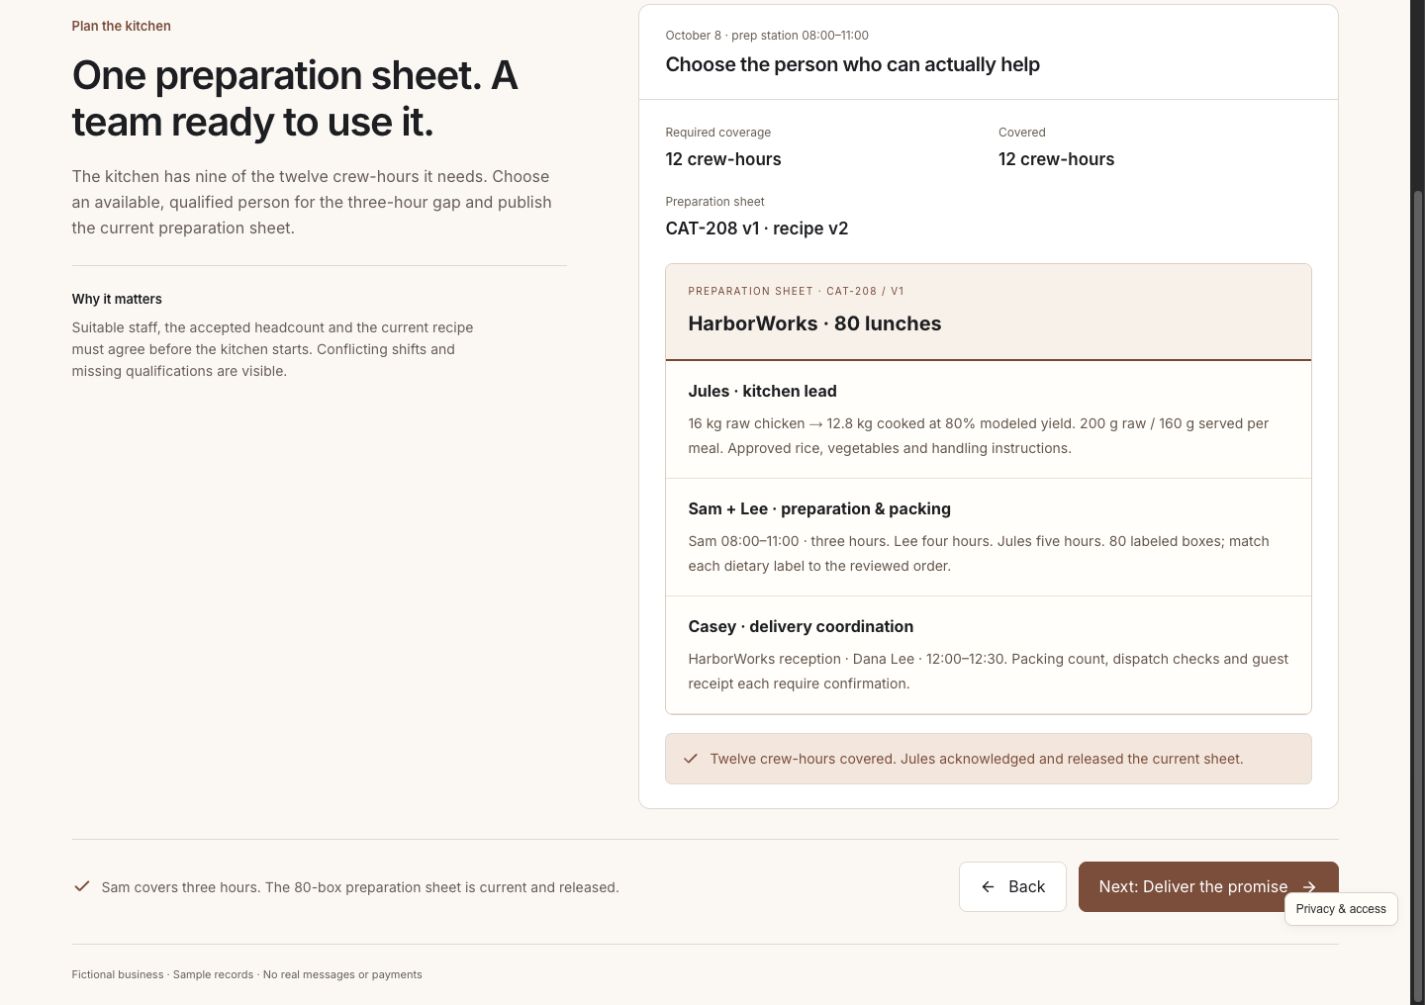
Task: Click the HarborWorks reception · Dana Lee description
Action: (x=988, y=671)
